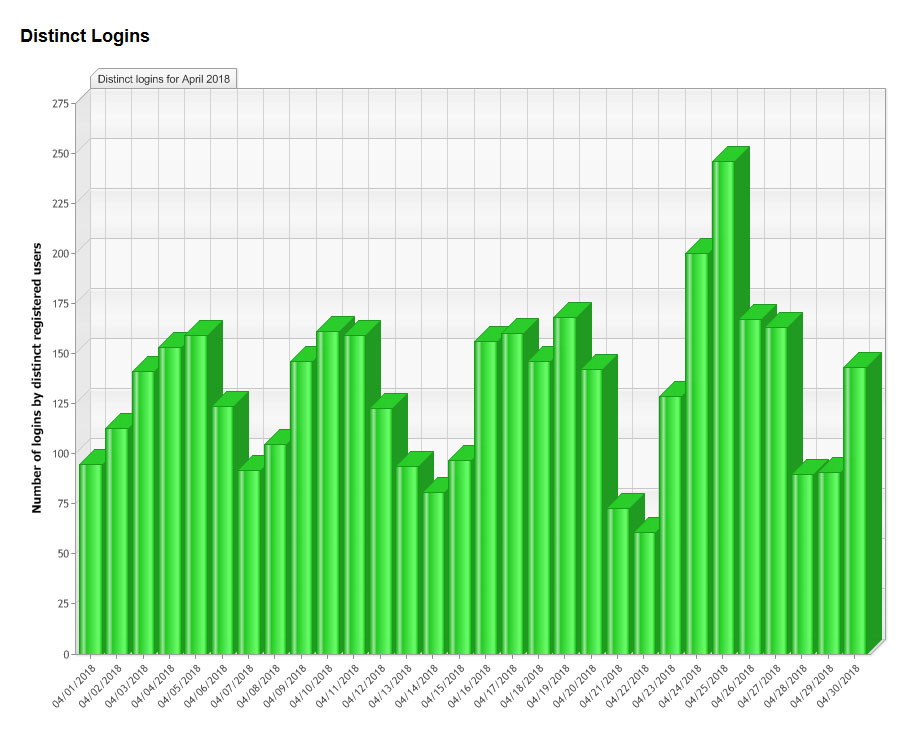Screen dimensions: 914x733
Task: Select the 04/10/2018 bar
Action: pyautogui.click(x=328, y=492)
